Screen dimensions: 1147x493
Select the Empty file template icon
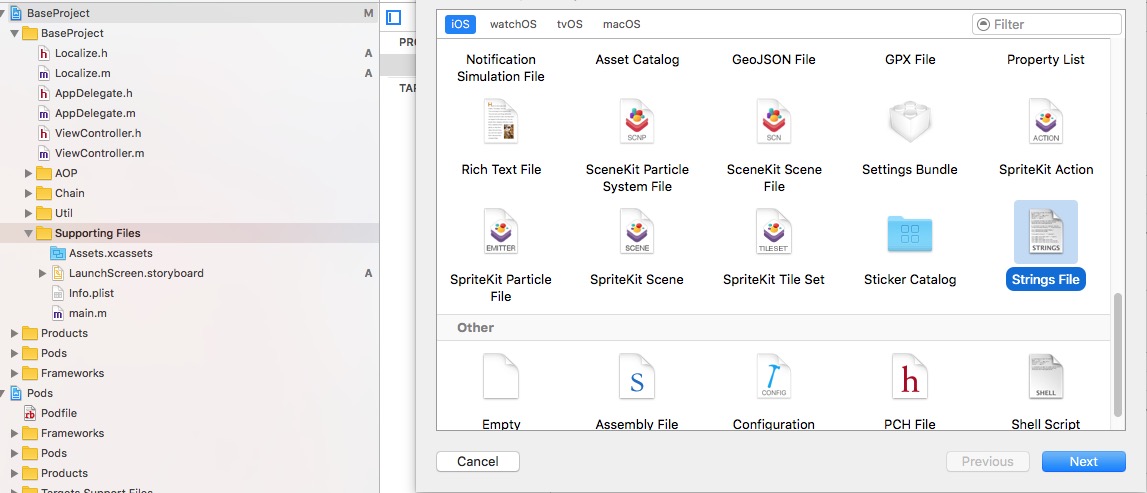(x=501, y=376)
